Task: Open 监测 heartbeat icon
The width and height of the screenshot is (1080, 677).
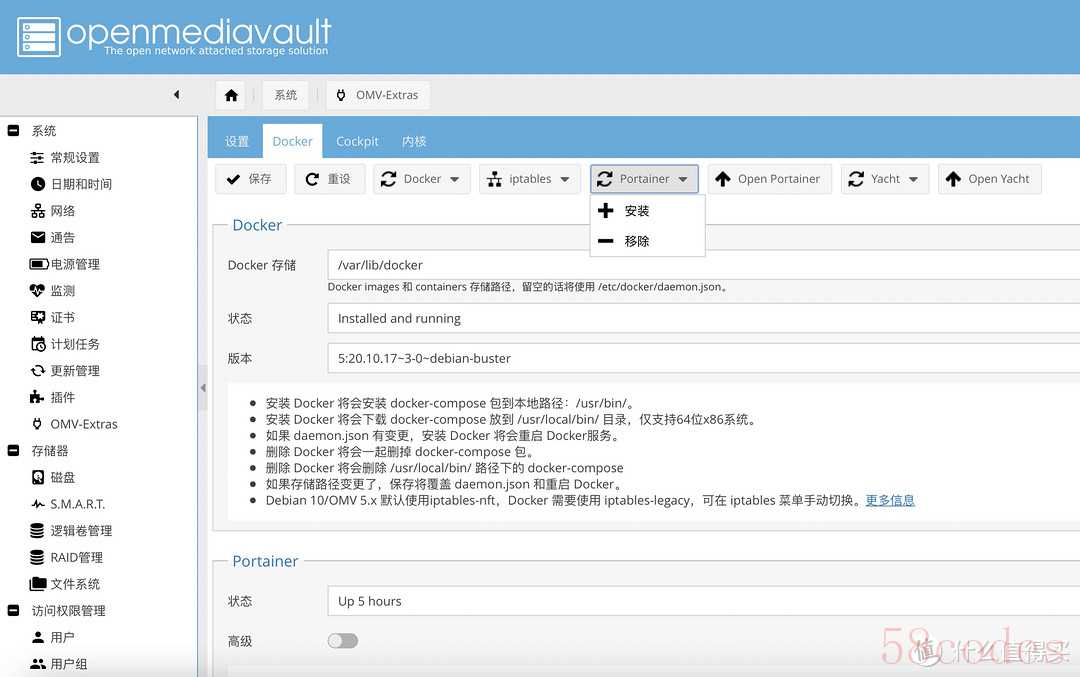Action: click(x=37, y=291)
